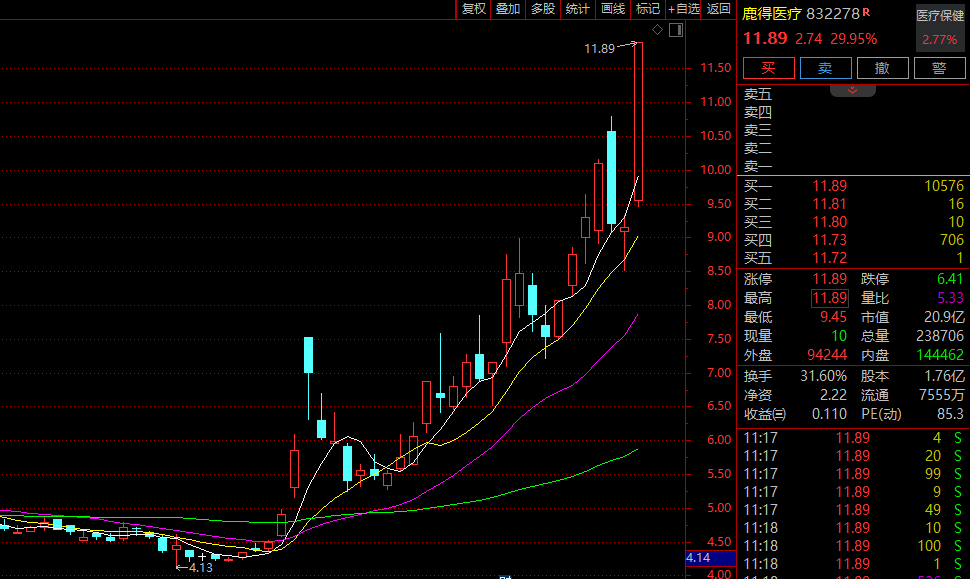This screenshot has height=579, width=970.
Task: Open the 画线 drawing tool
Action: coord(613,9)
